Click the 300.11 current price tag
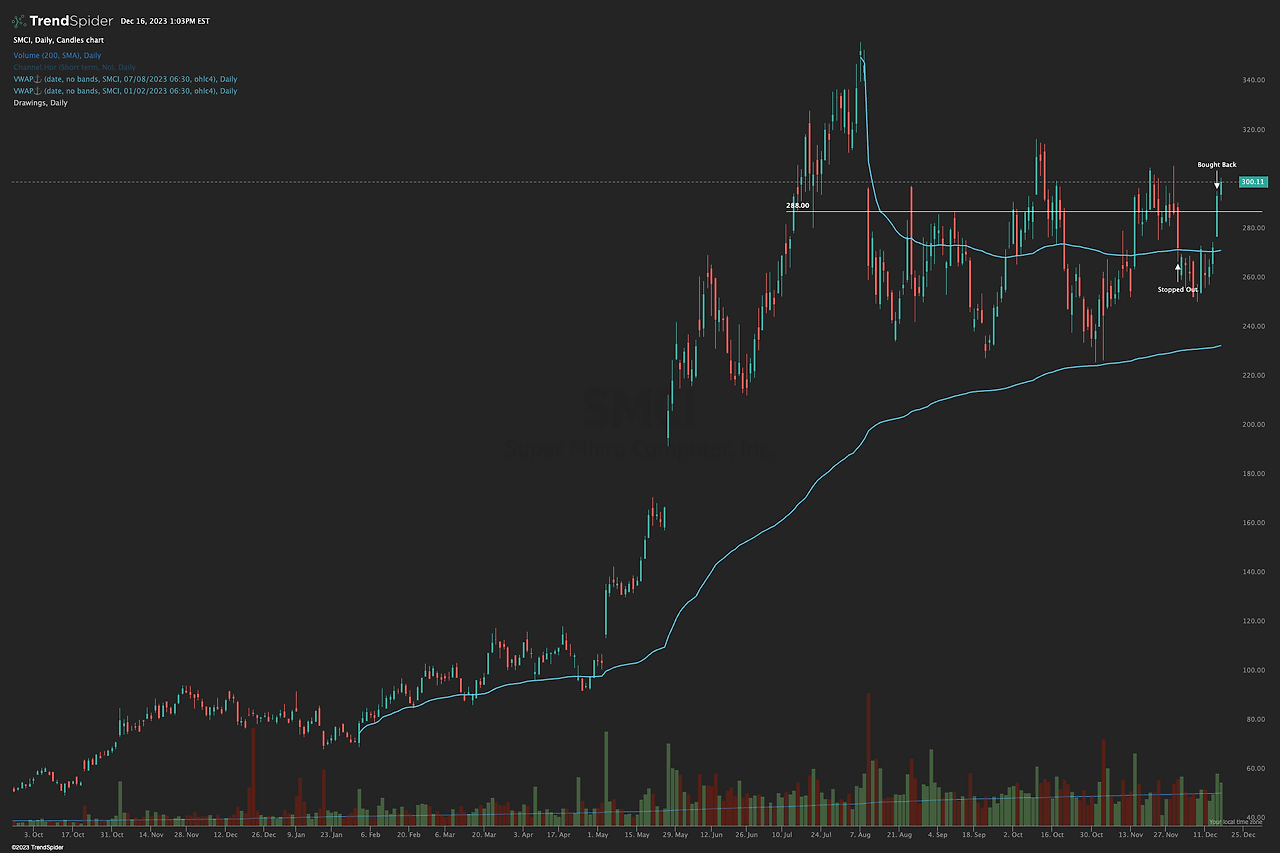This screenshot has height=853, width=1280. (1252, 182)
